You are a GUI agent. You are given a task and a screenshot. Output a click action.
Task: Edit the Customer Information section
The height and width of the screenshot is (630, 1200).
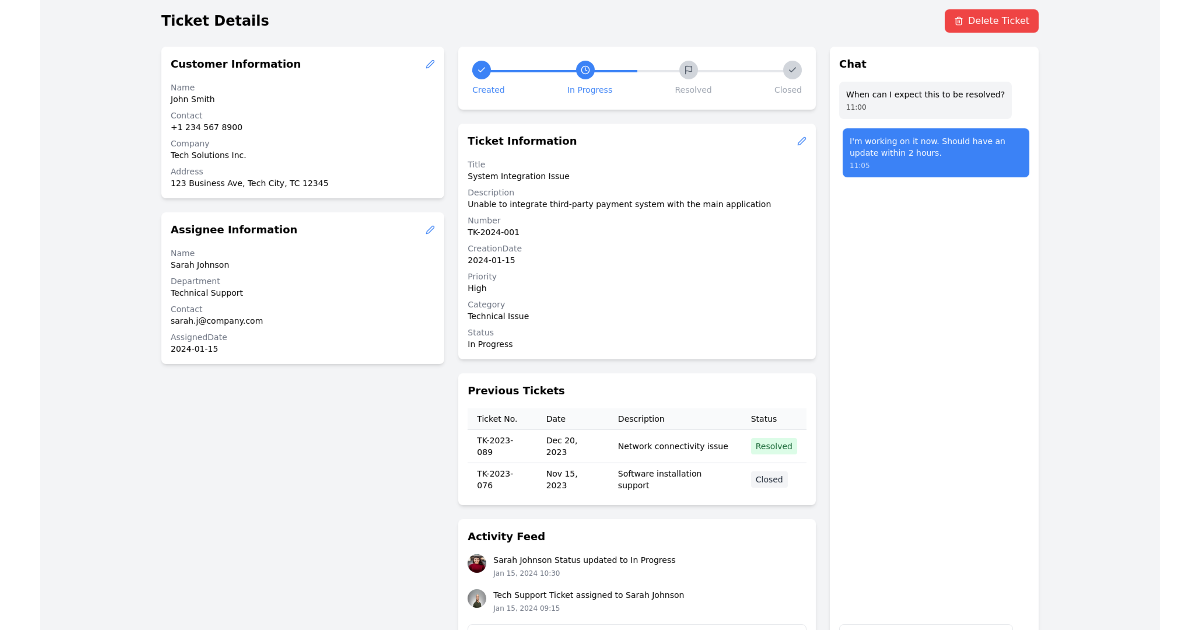430,63
